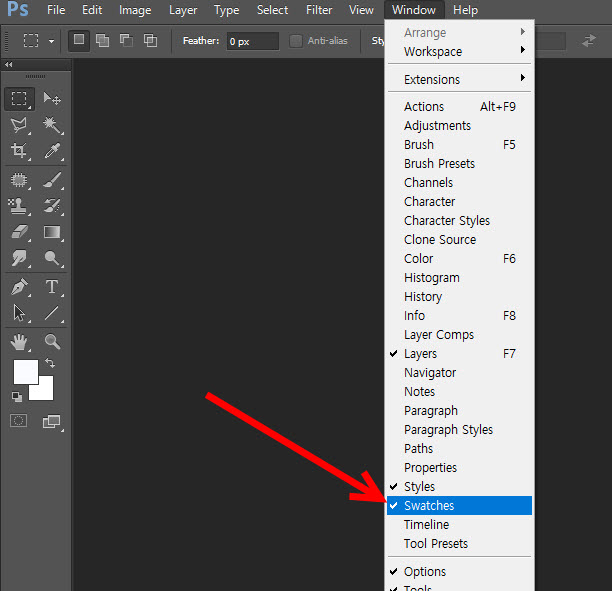612x591 pixels.
Task: Toggle the Layers panel entry
Action: click(459, 354)
